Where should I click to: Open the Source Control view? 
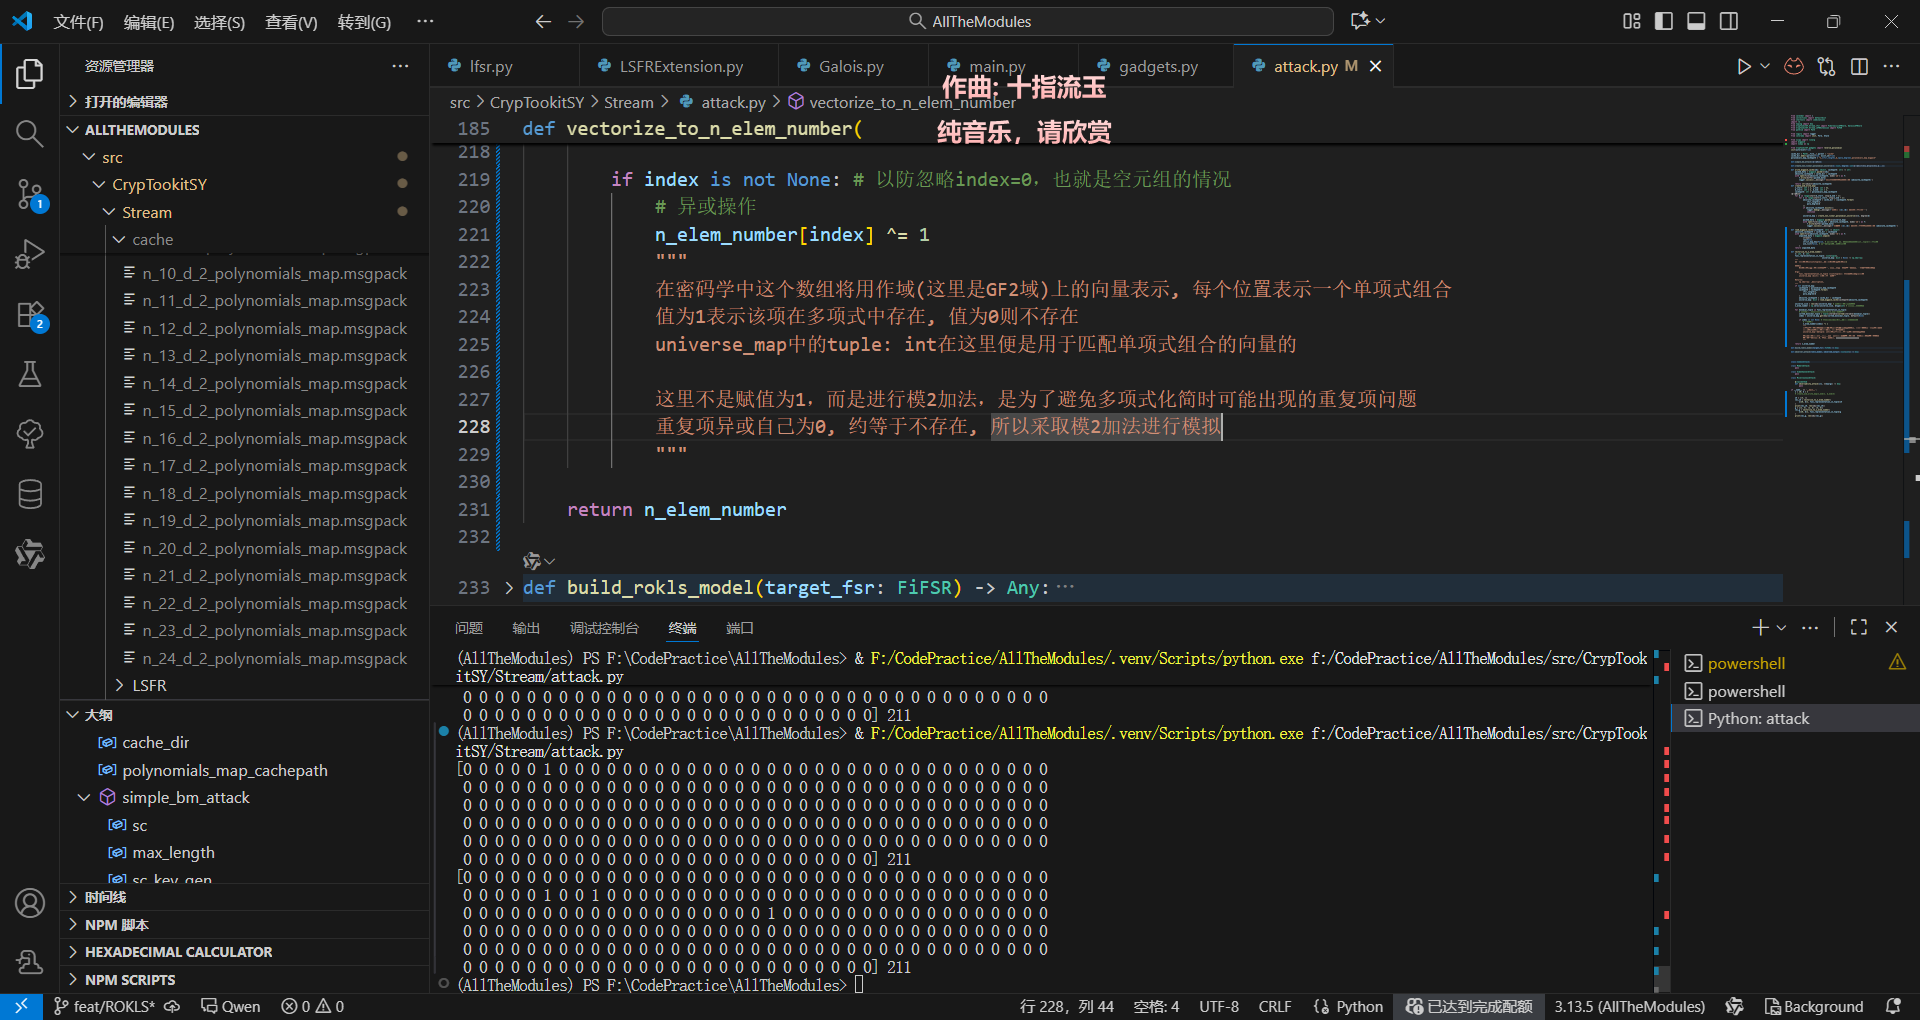pyautogui.click(x=29, y=194)
